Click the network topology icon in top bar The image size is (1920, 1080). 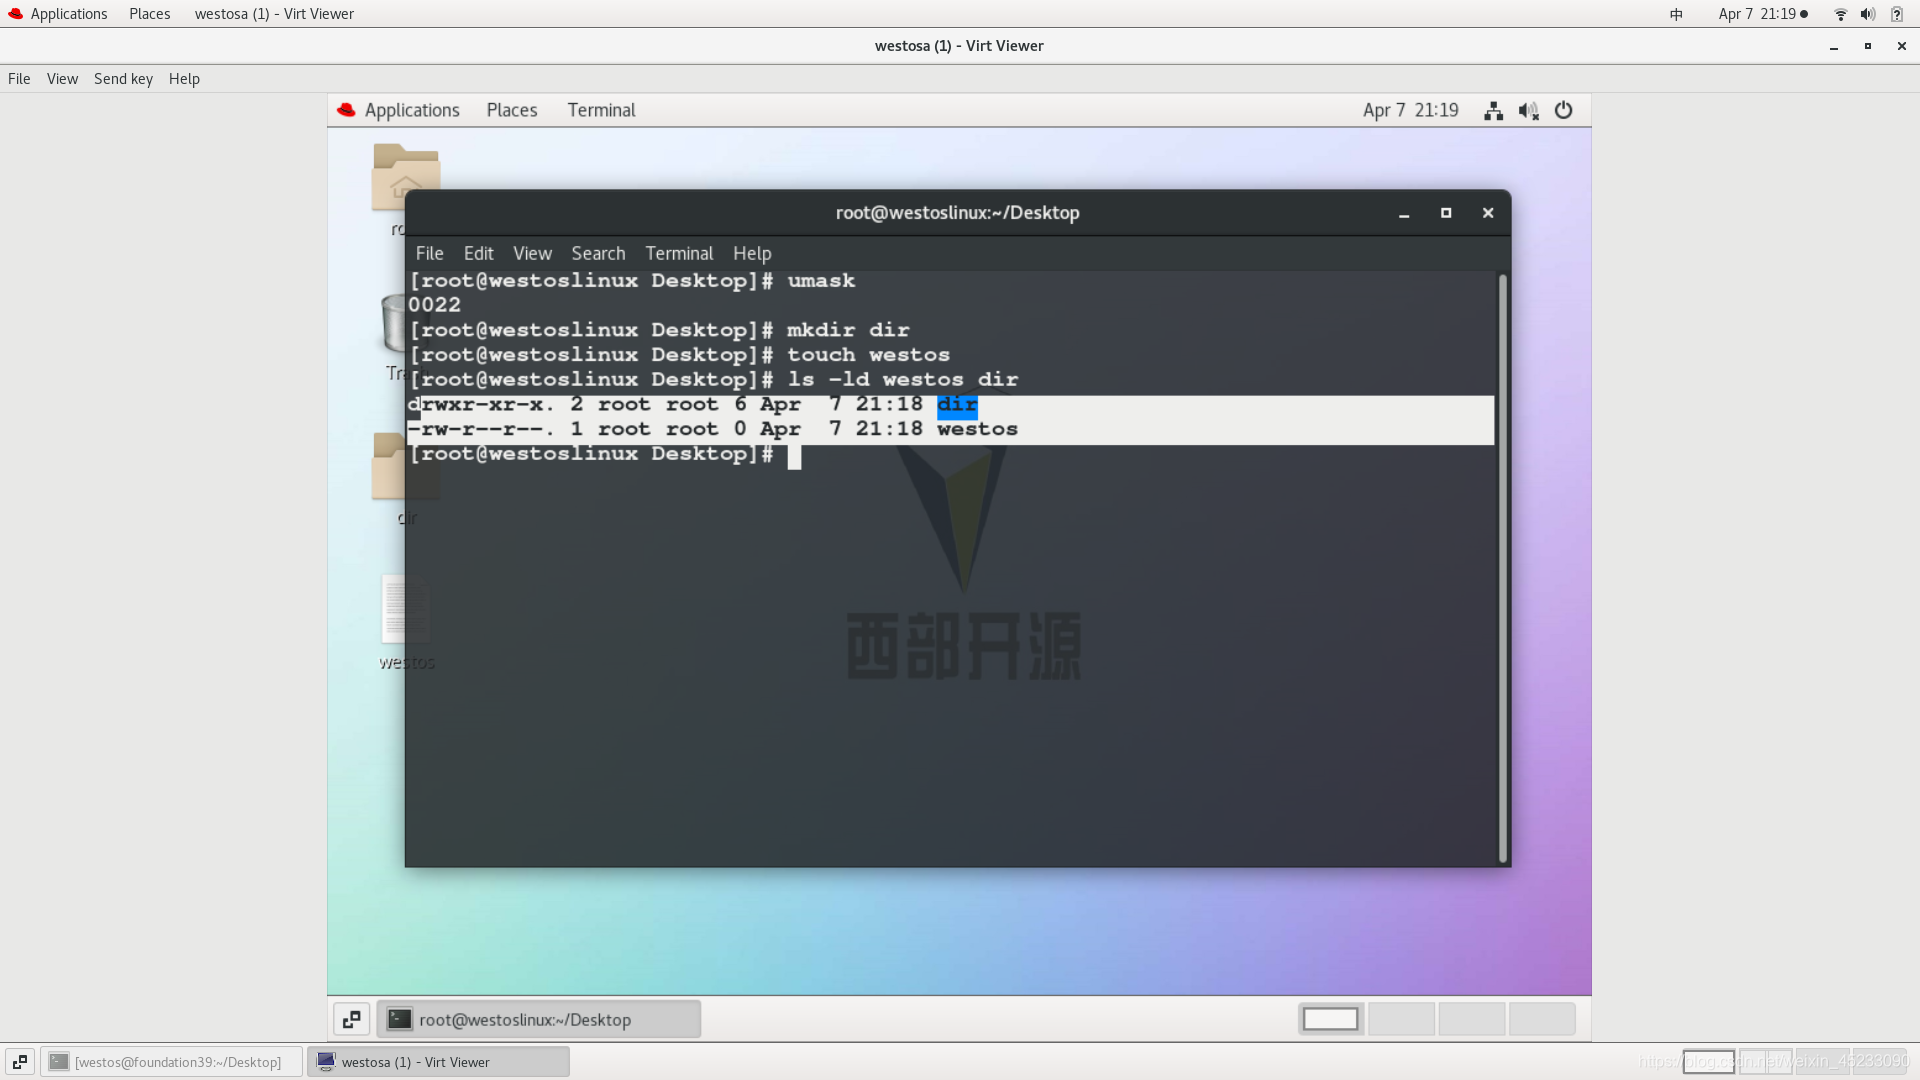(1493, 109)
